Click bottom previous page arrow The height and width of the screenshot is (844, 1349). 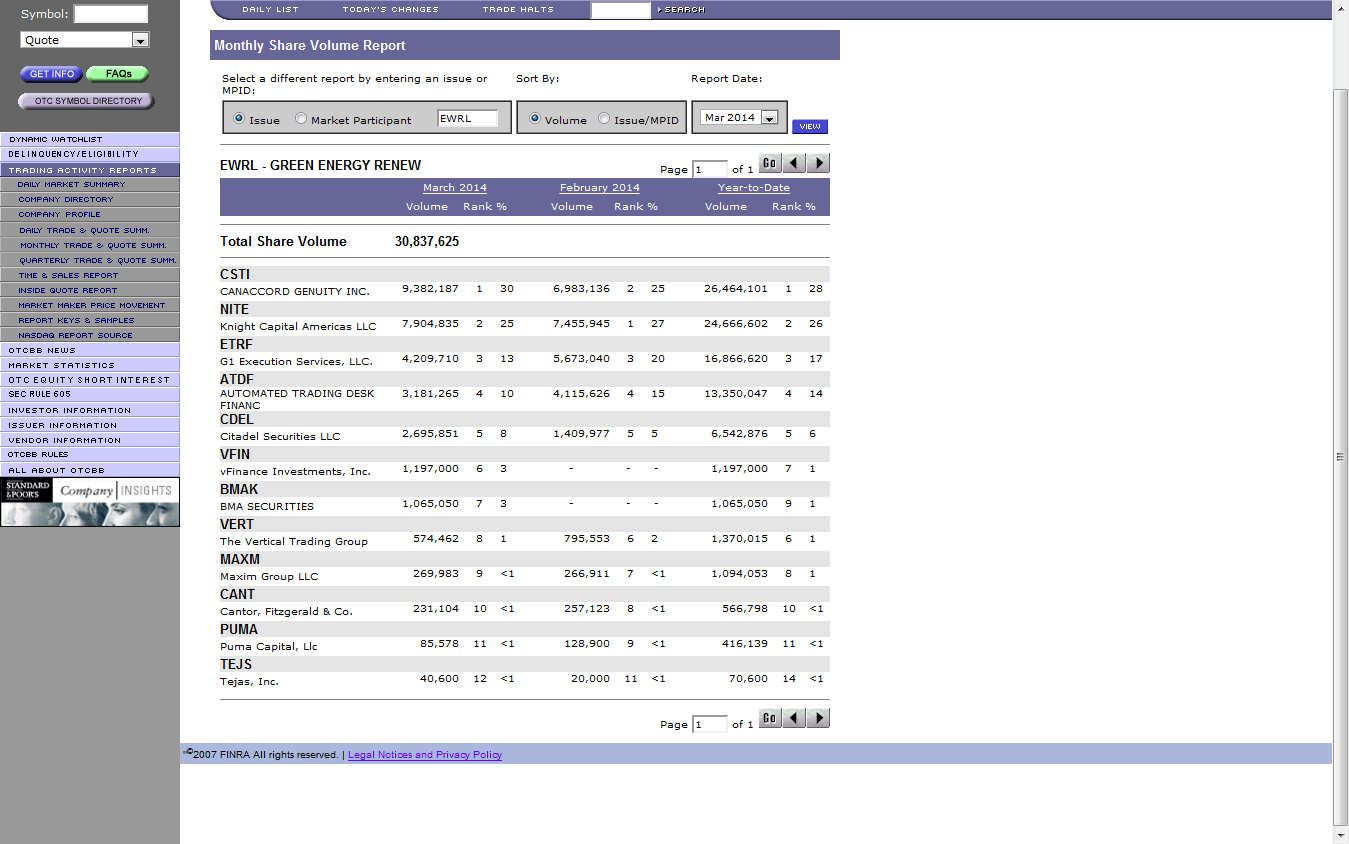point(794,718)
